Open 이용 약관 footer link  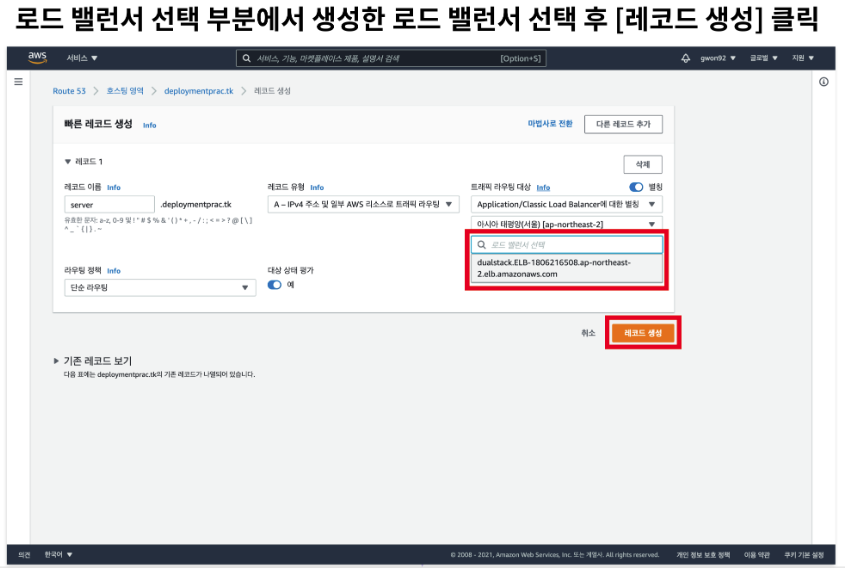757,555
